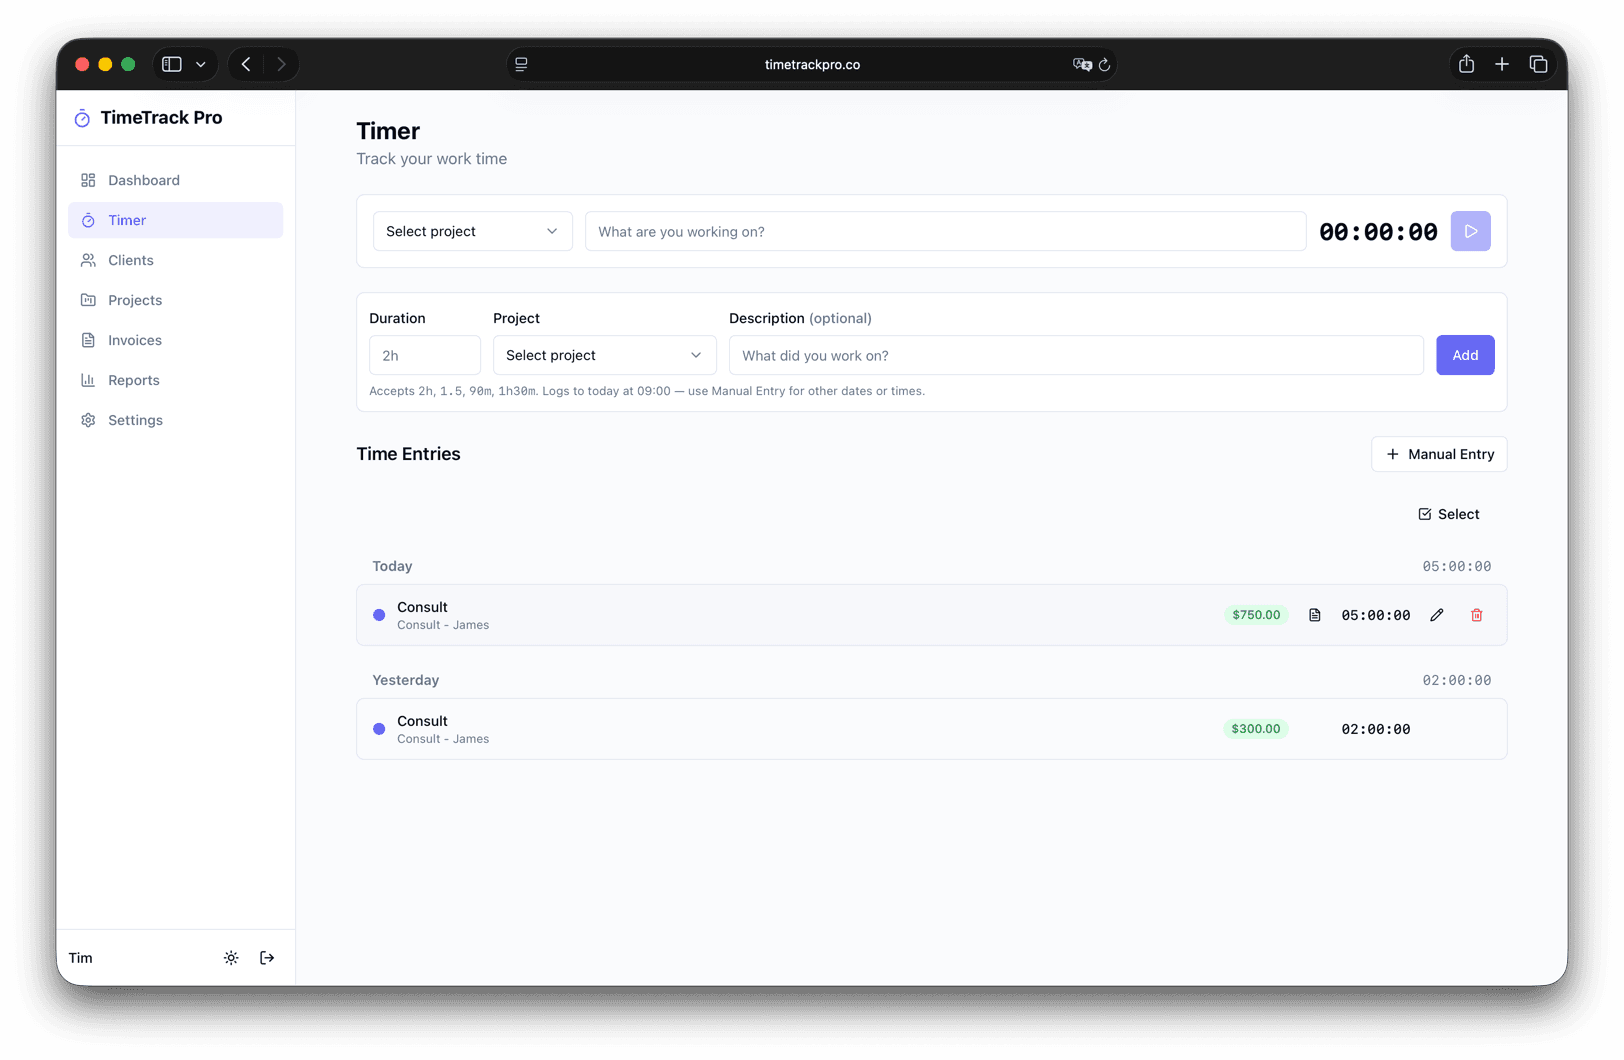Go forward with the browser forward arrow

tap(281, 64)
